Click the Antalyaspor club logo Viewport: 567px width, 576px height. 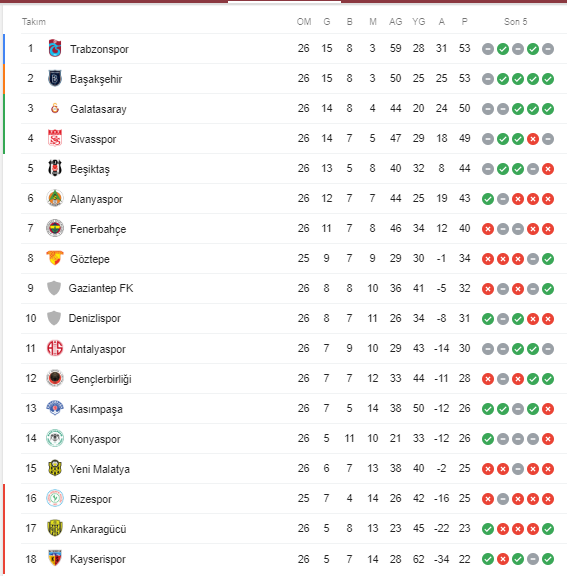click(x=55, y=348)
